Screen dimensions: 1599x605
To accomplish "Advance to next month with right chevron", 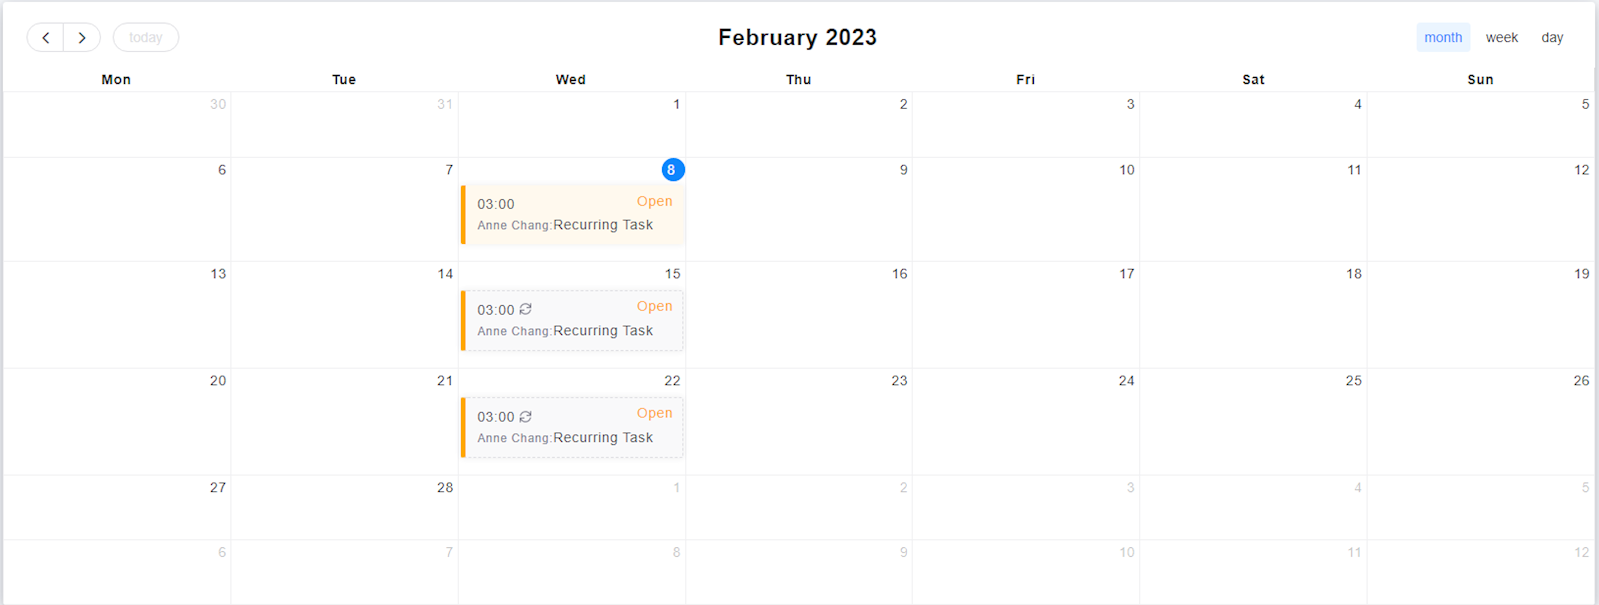I will point(82,38).
